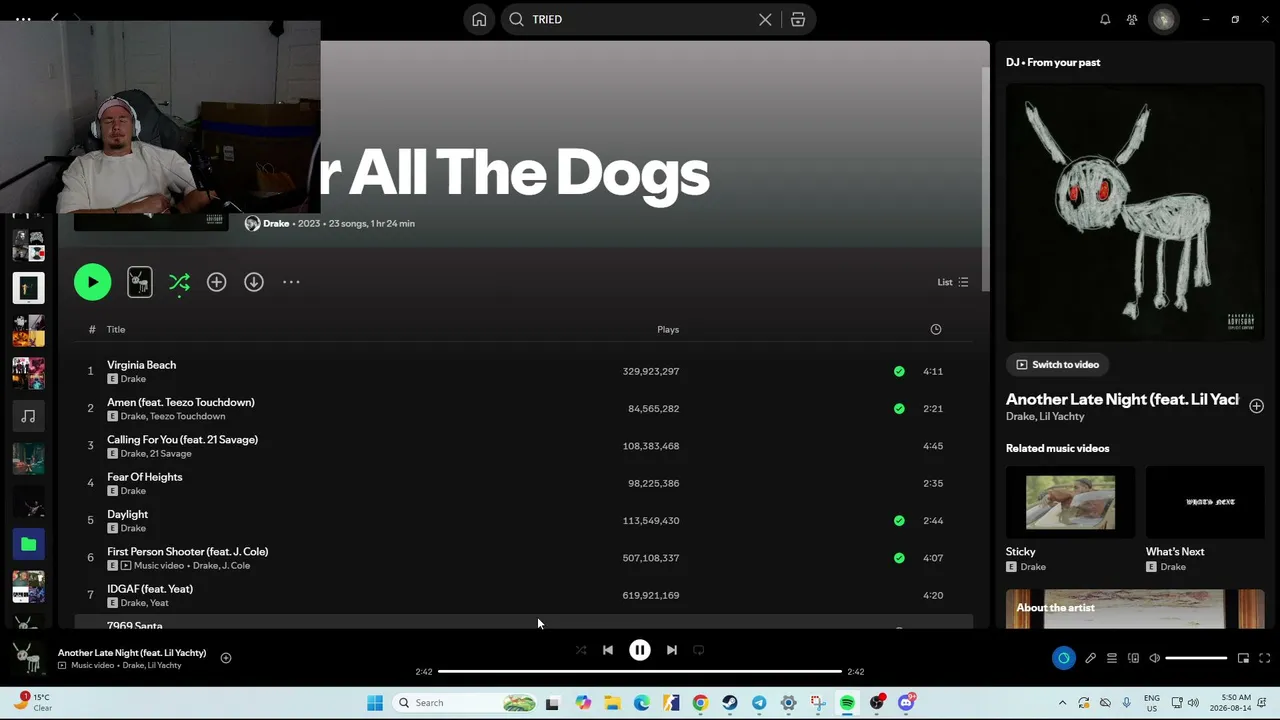The height and width of the screenshot is (720, 1280).
Task: Enter full screen mode
Action: (x=1264, y=658)
